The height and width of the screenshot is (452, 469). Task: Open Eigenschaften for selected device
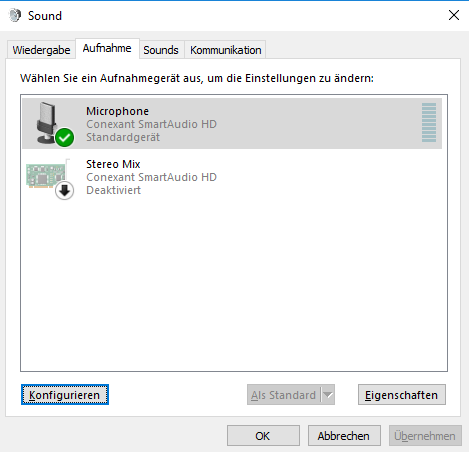(x=402, y=395)
